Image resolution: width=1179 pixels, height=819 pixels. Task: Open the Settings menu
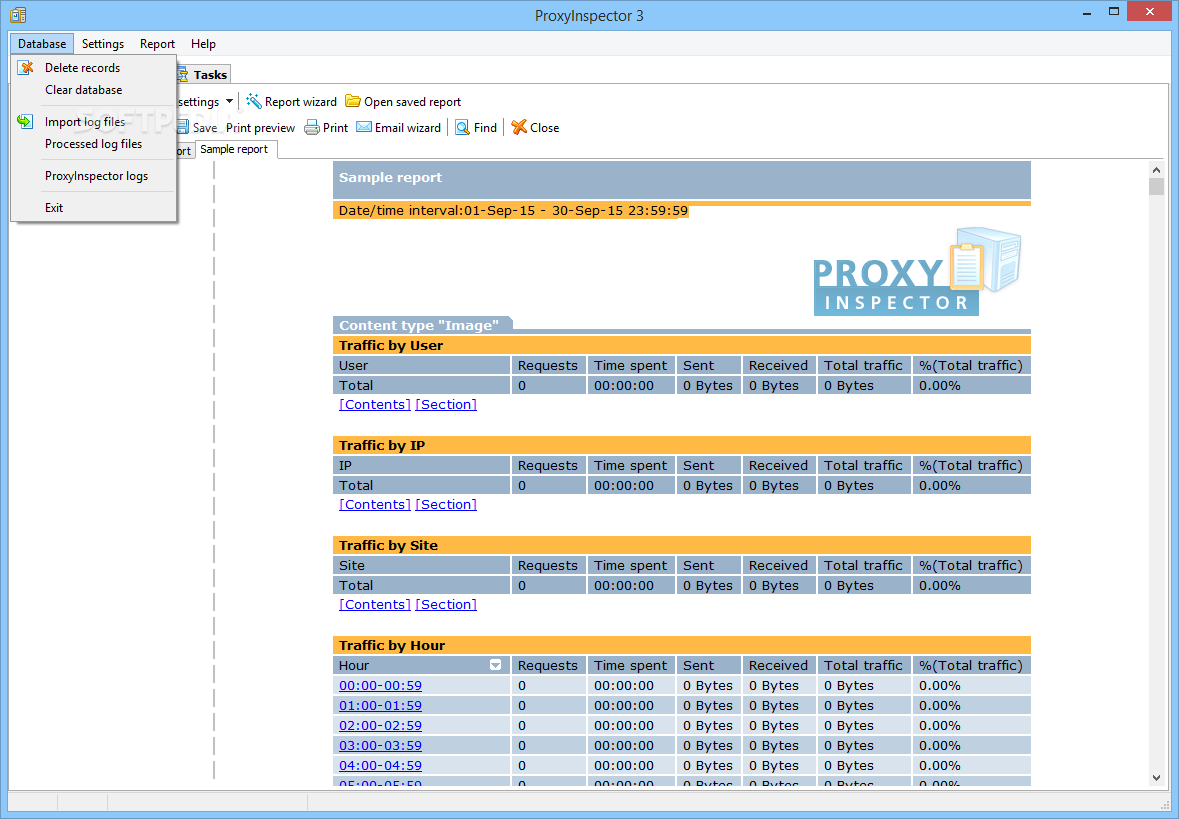(103, 44)
